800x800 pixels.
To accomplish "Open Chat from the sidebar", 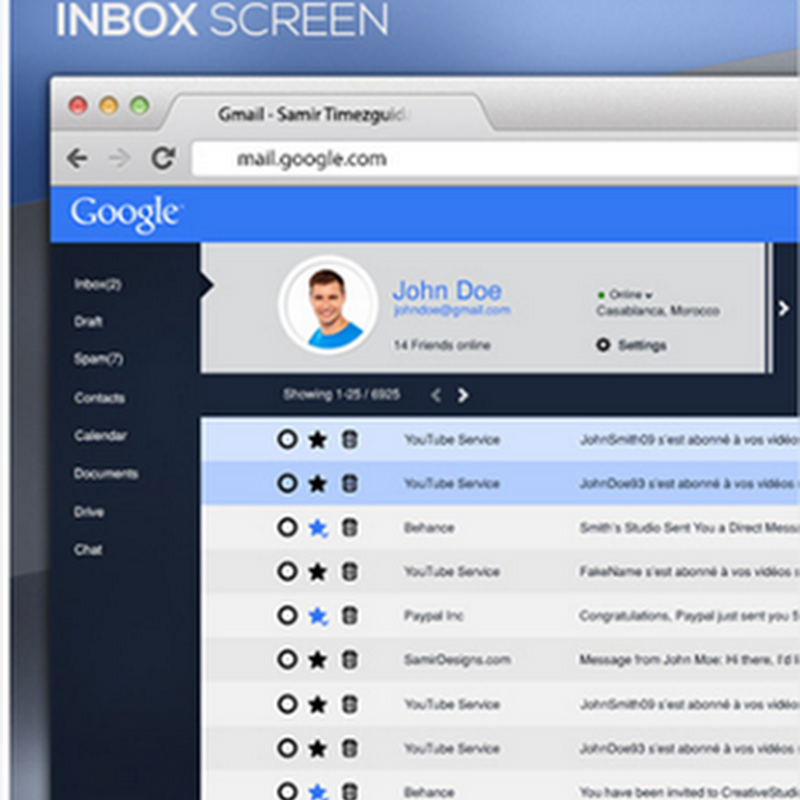I will point(88,549).
